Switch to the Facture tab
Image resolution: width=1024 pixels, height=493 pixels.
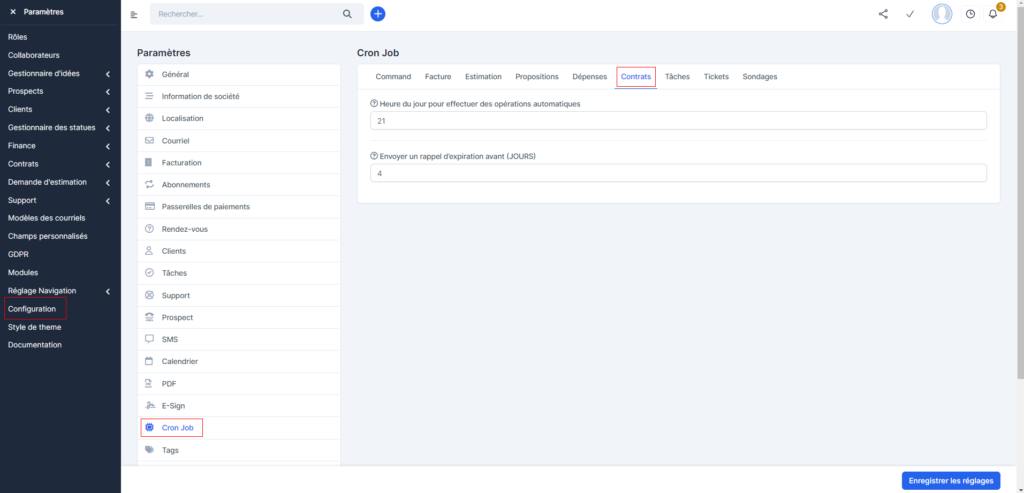click(x=438, y=76)
